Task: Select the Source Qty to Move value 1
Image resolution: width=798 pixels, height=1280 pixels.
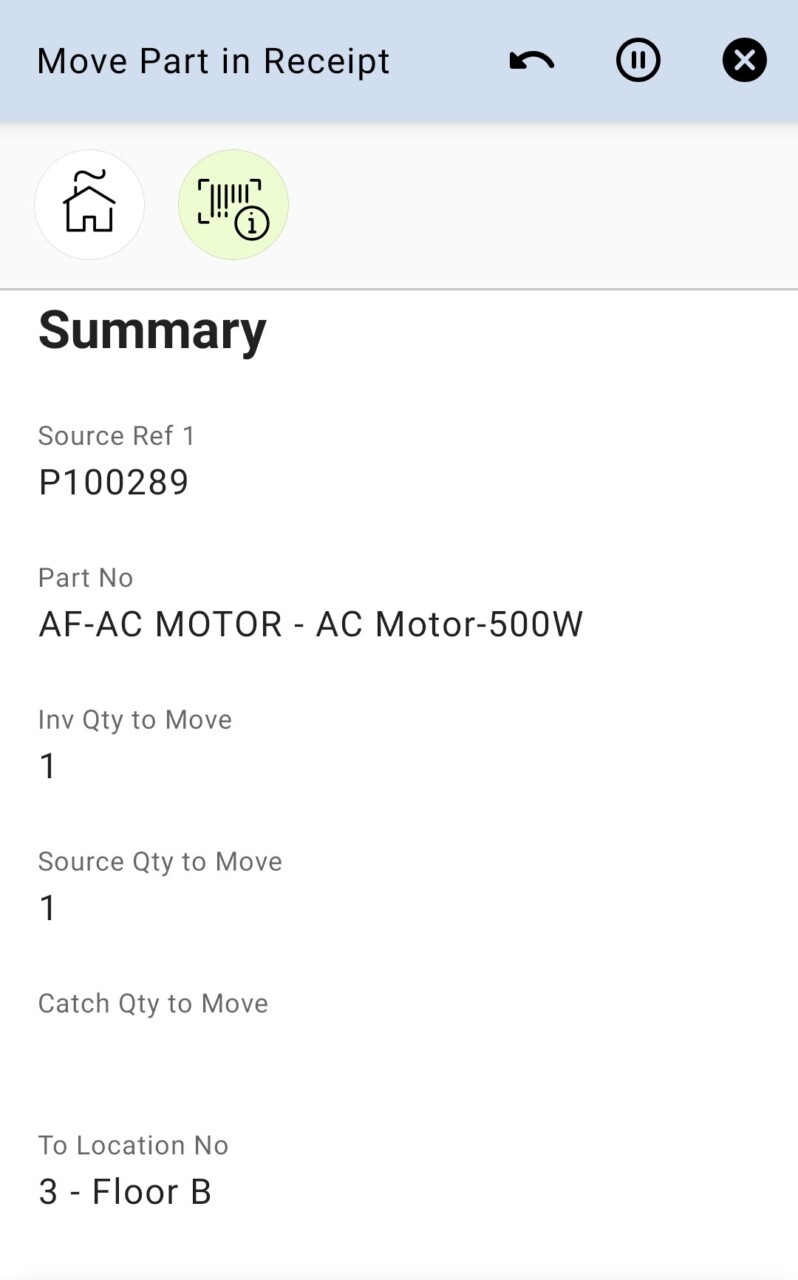Action: [x=47, y=908]
